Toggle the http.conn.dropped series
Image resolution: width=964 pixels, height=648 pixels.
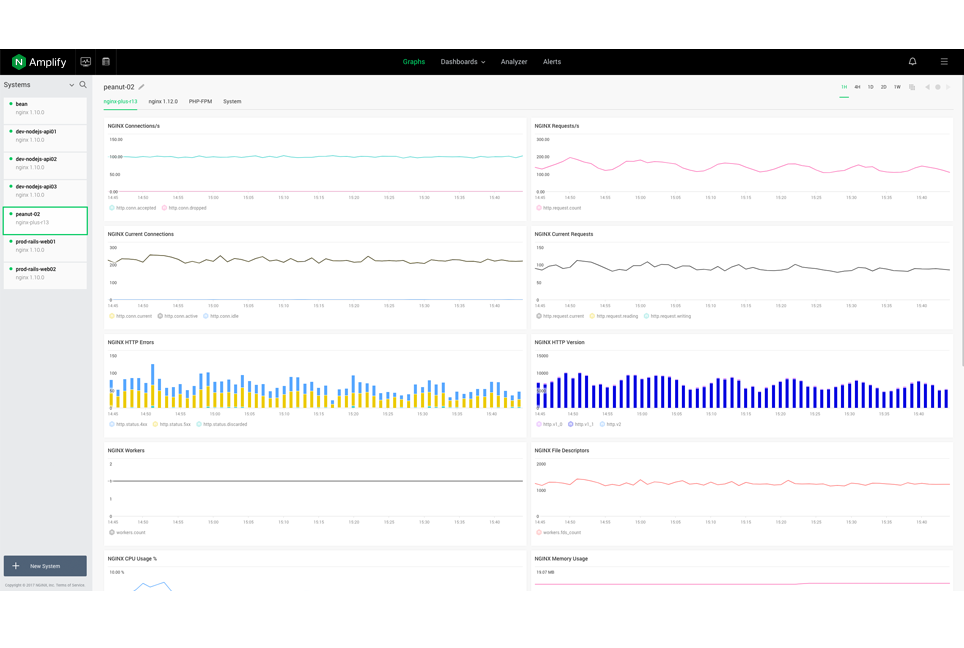point(184,208)
